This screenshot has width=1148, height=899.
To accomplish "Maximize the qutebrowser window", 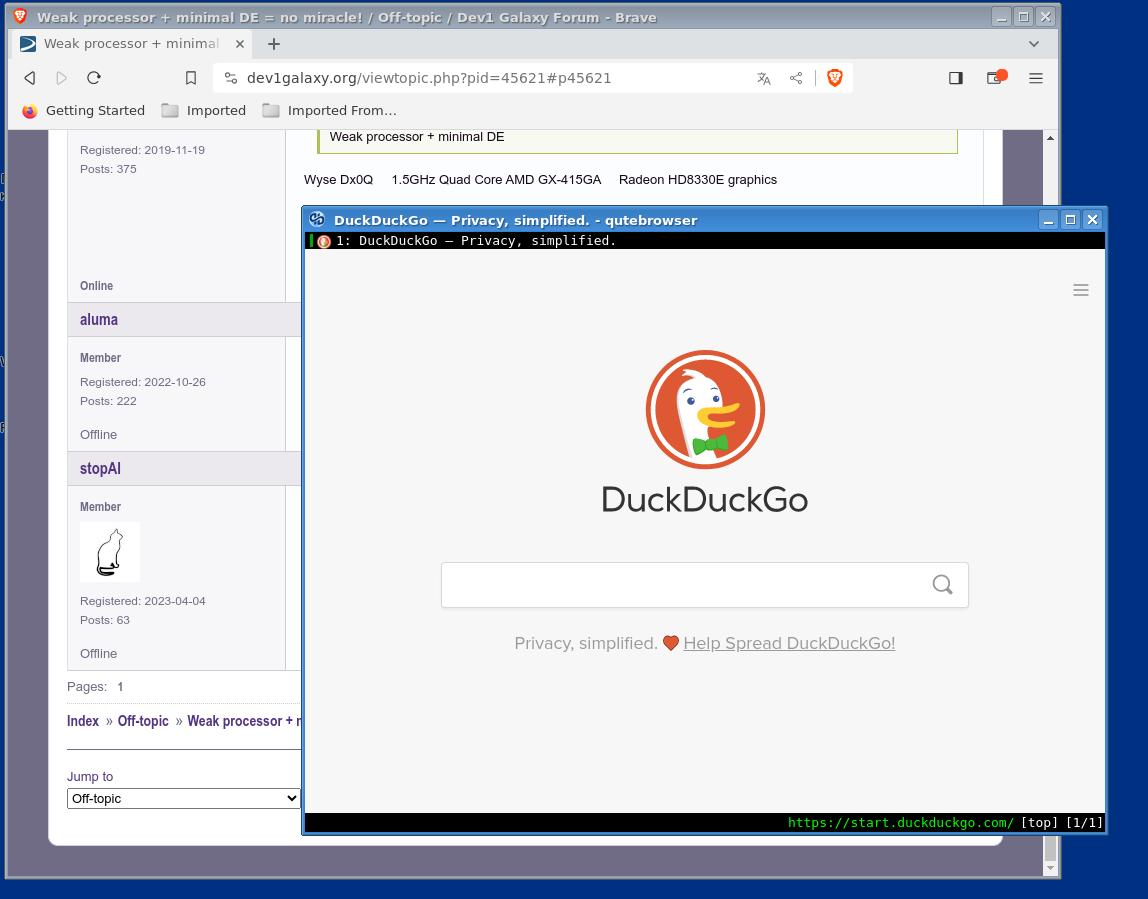I will 1070,220.
